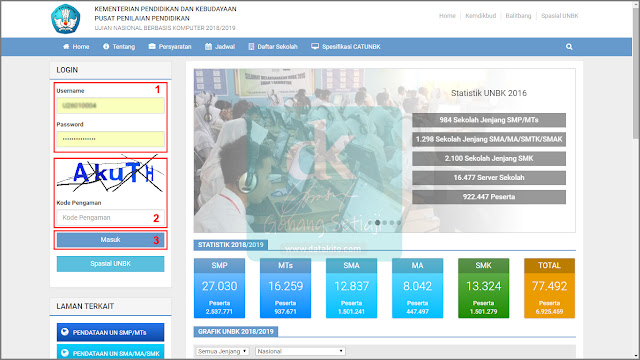The width and height of the screenshot is (640, 360).
Task: Click '1.298 Sekolah Jenjang SMA/MA/SMTK/SMAK' bar
Action: click(x=489, y=139)
